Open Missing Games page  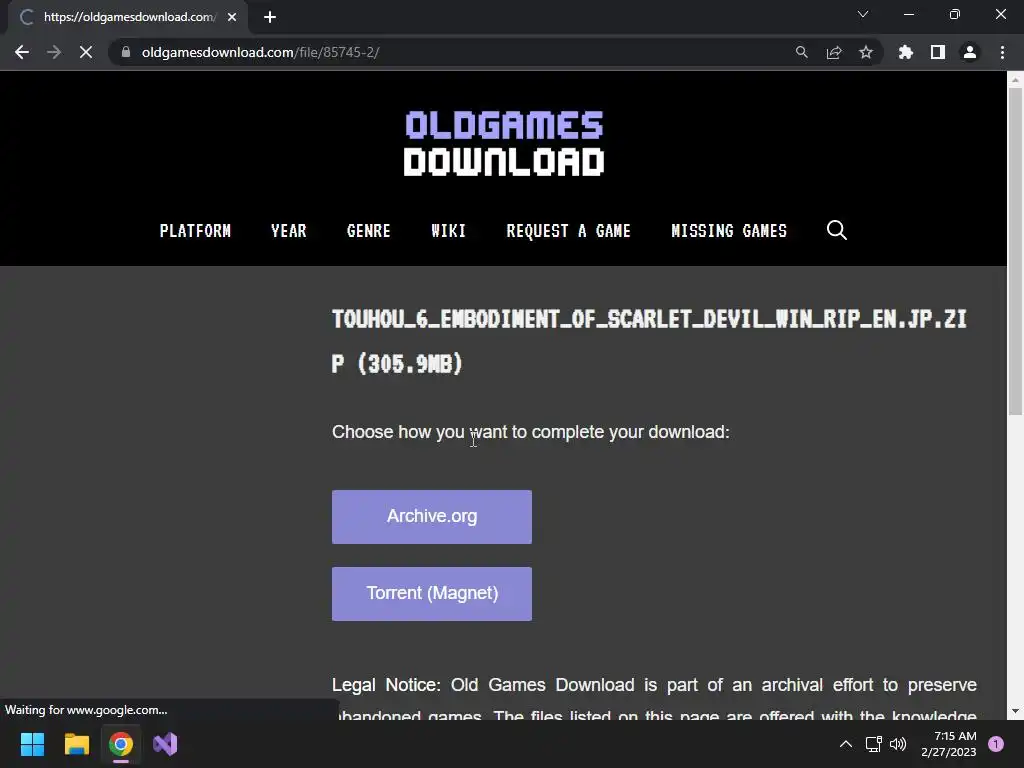point(729,231)
